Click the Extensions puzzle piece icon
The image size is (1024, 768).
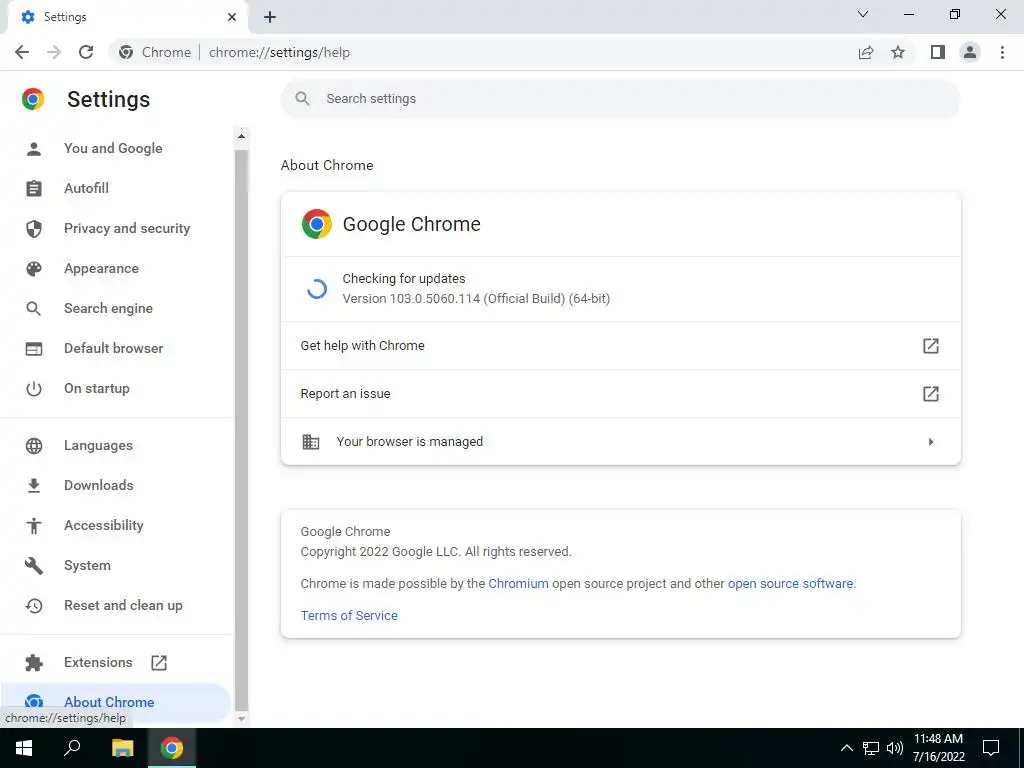[x=34, y=663]
